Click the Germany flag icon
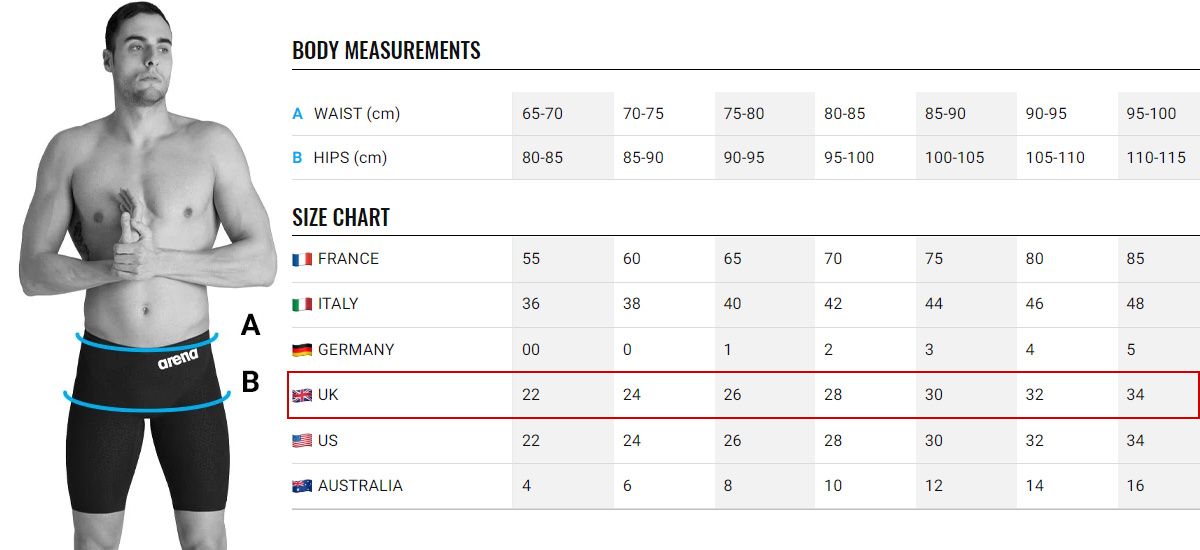 tap(302, 350)
